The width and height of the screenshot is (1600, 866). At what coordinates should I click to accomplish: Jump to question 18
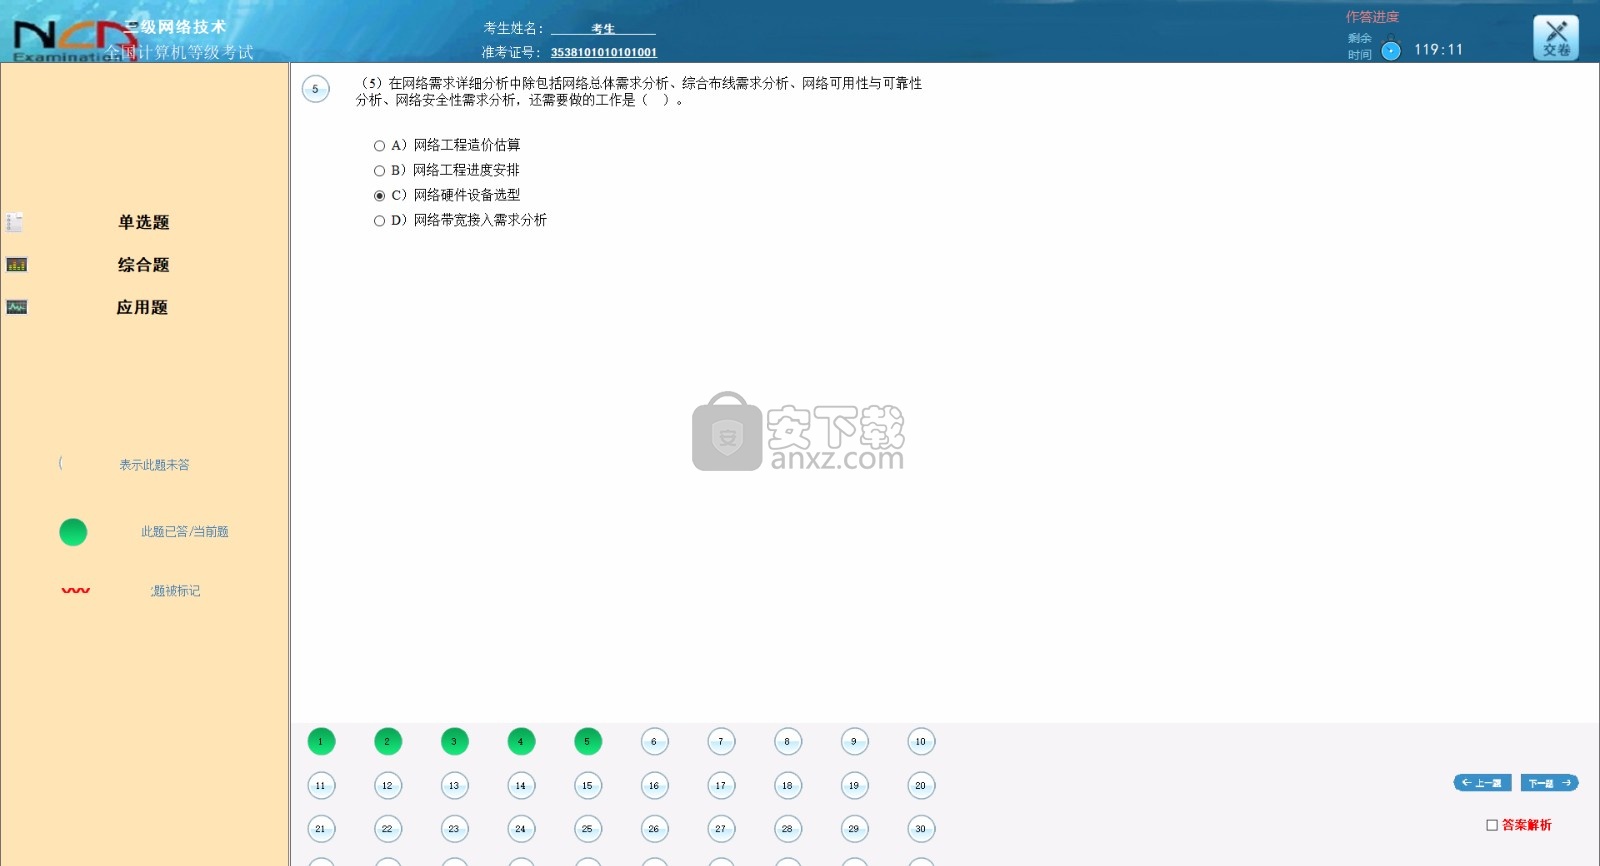click(788, 785)
